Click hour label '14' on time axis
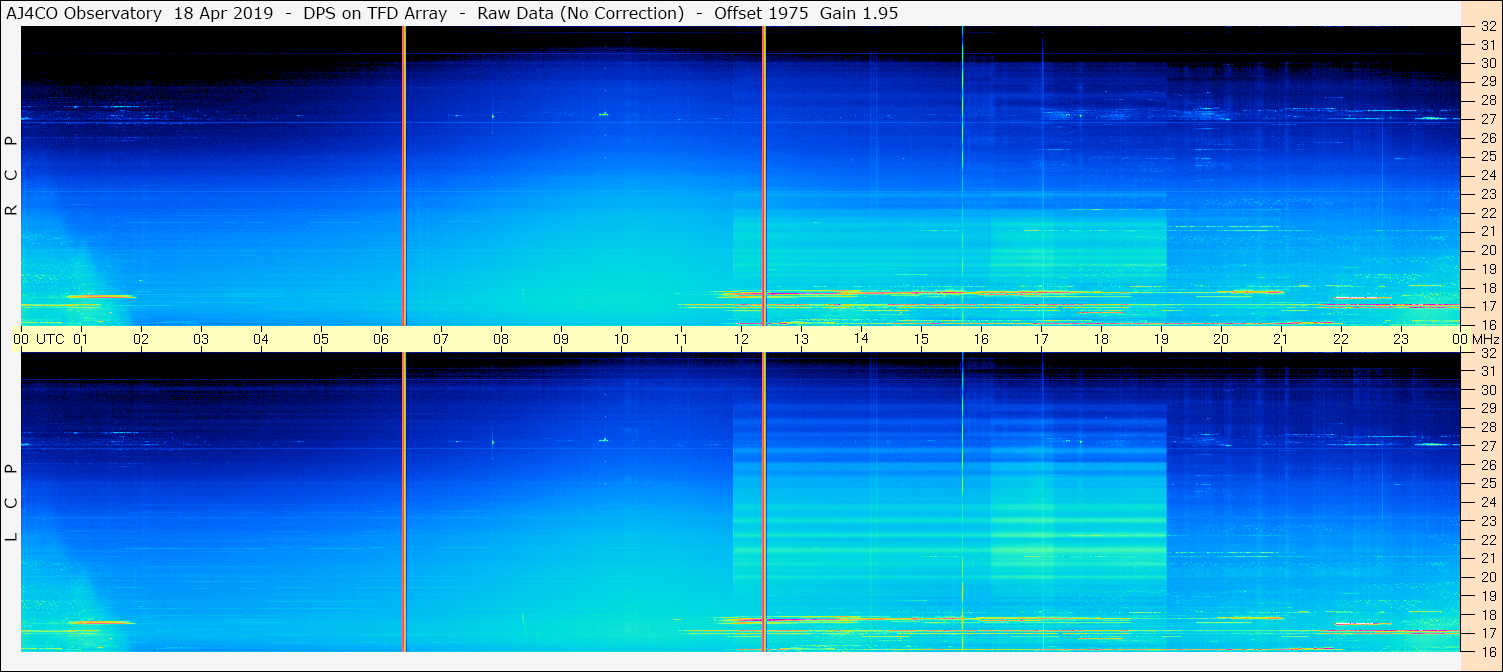 pos(861,339)
